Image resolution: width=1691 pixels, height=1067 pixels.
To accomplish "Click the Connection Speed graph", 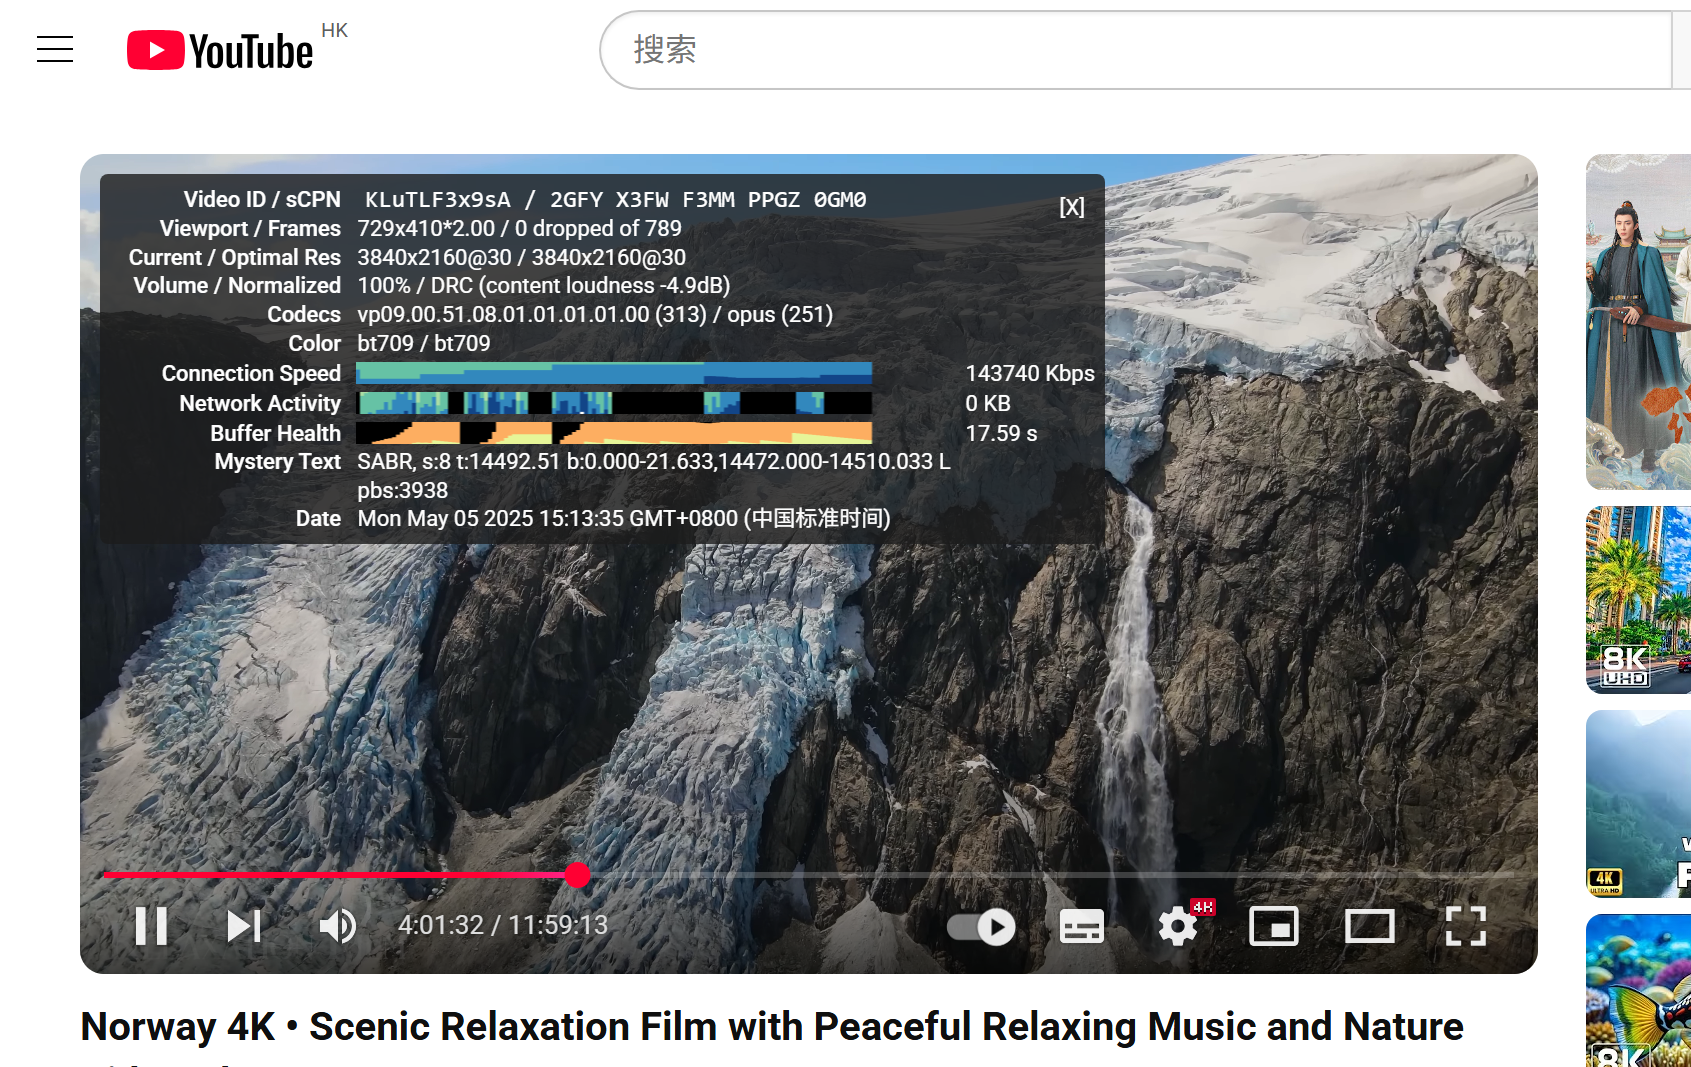I will [614, 373].
